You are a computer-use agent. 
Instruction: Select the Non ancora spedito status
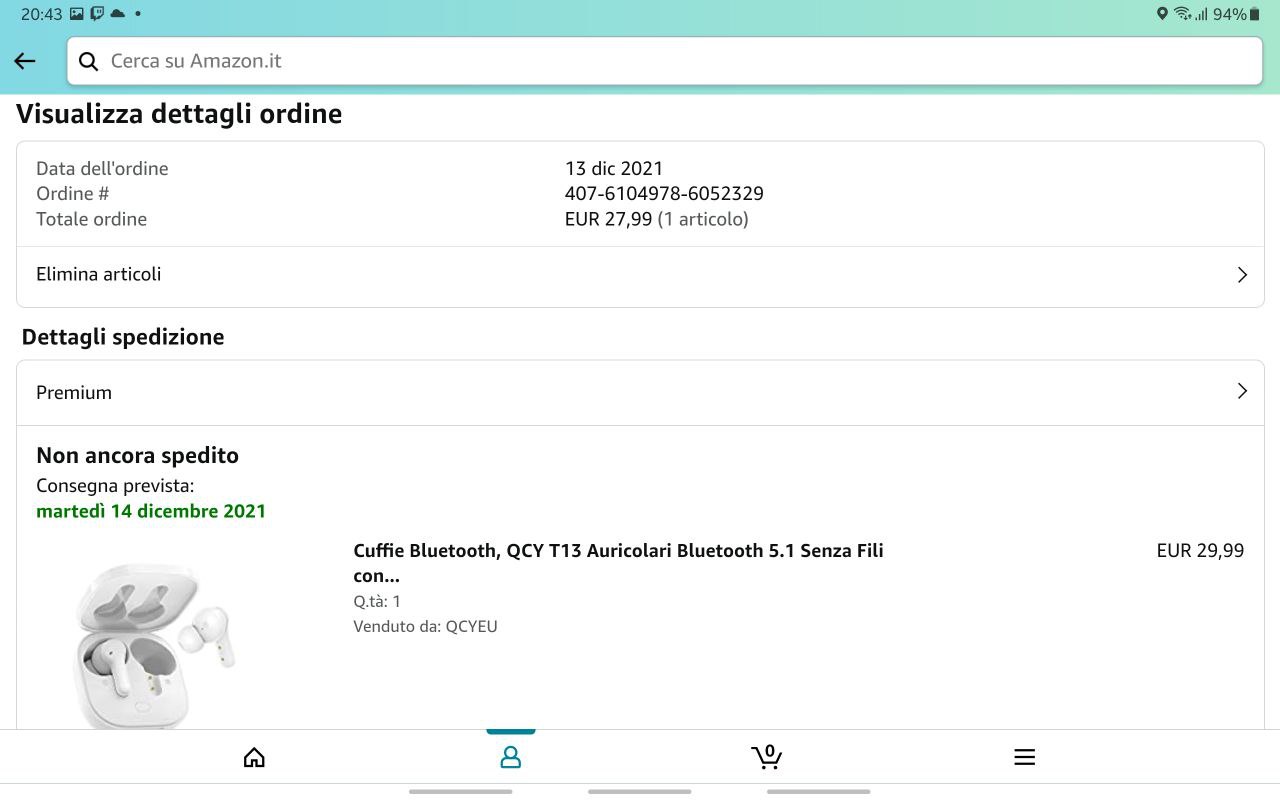pyautogui.click(x=137, y=455)
